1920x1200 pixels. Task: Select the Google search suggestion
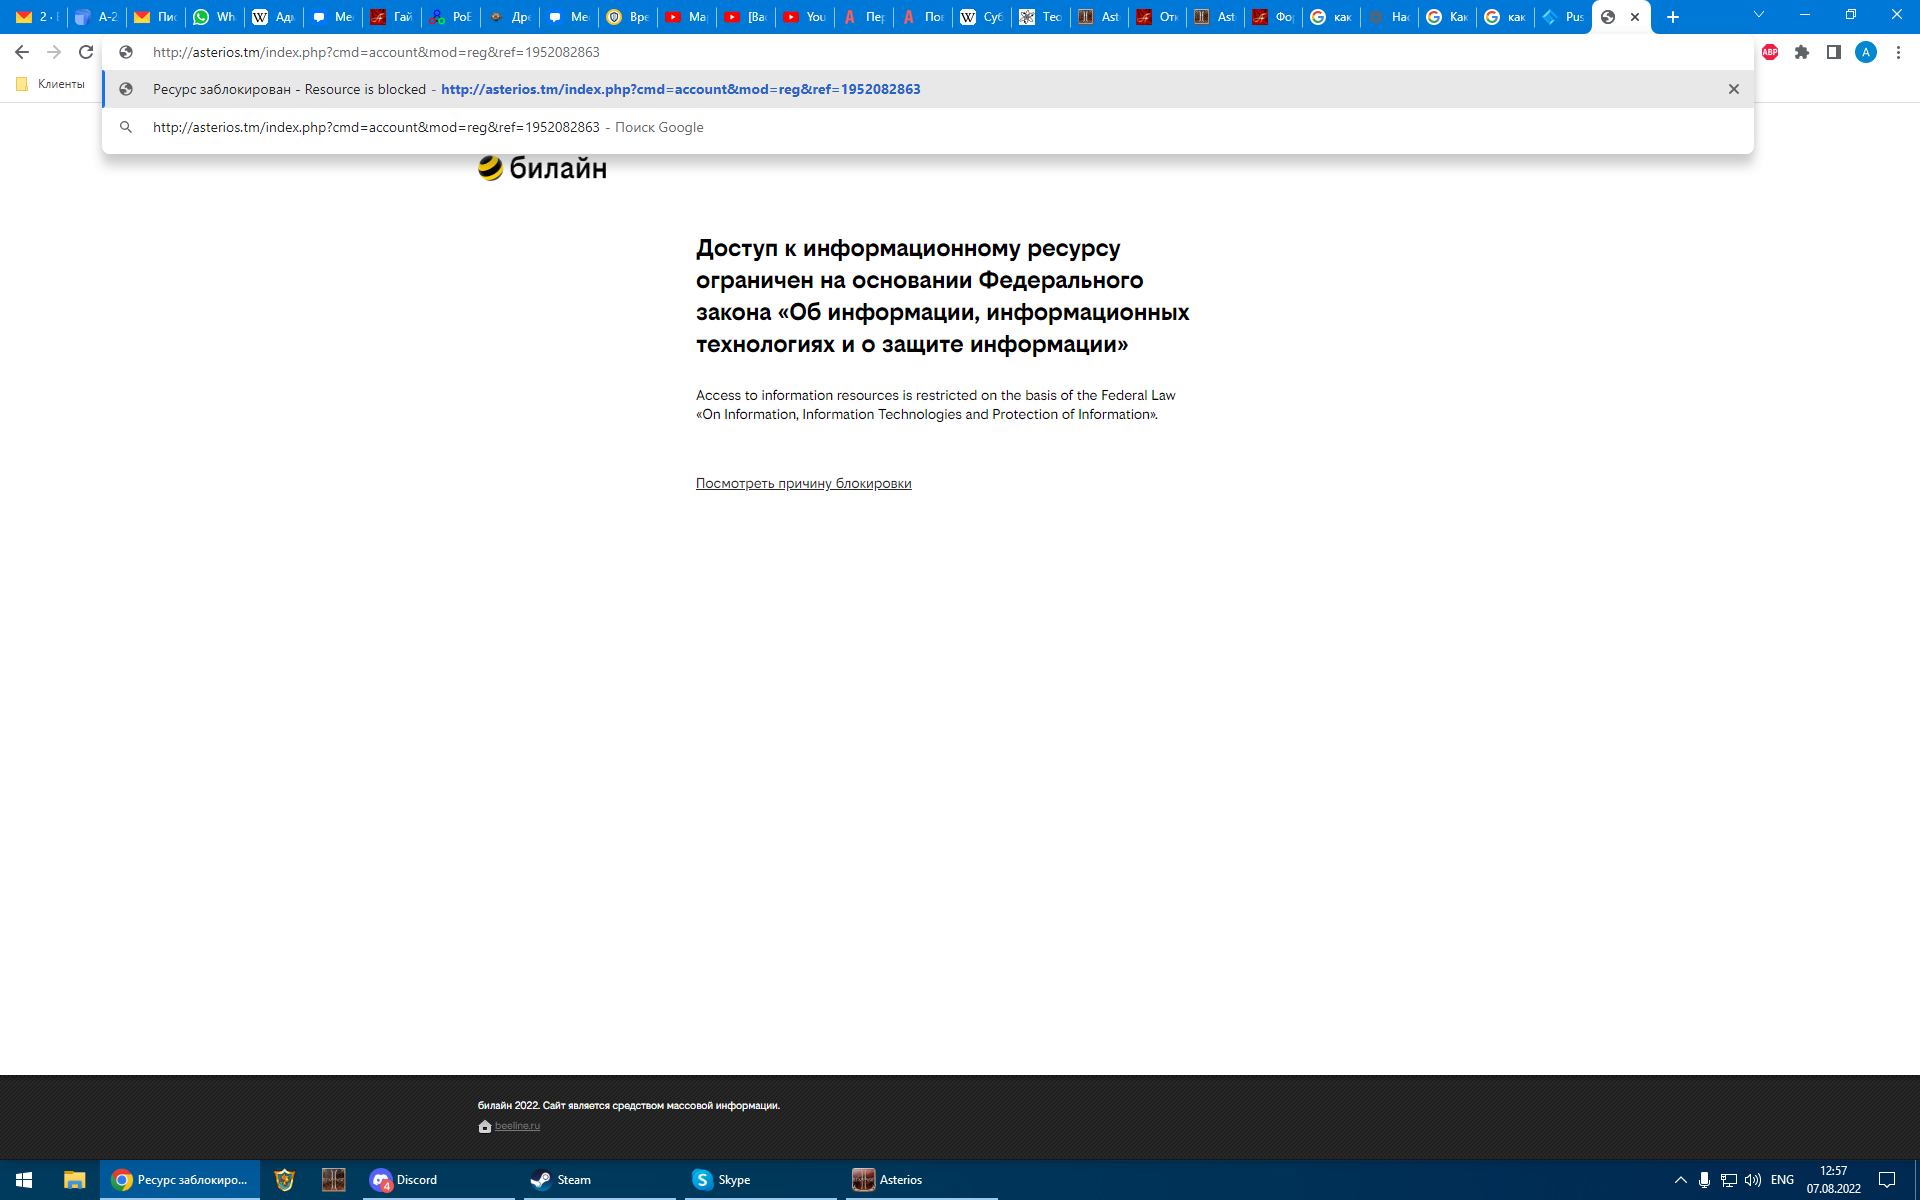click(428, 127)
